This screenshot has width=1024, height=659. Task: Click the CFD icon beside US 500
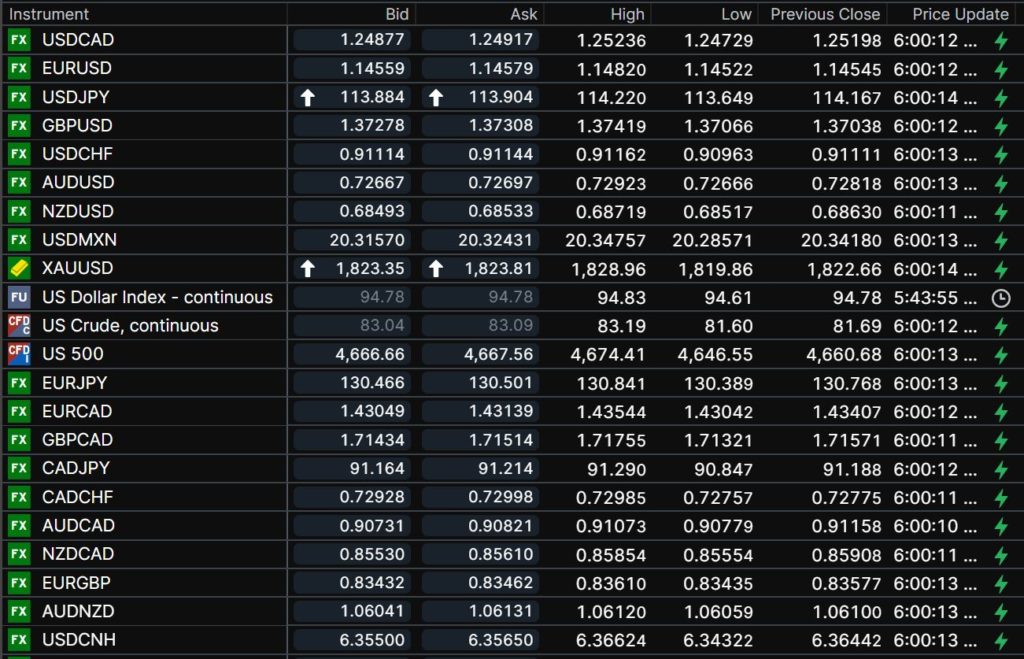tap(19, 354)
